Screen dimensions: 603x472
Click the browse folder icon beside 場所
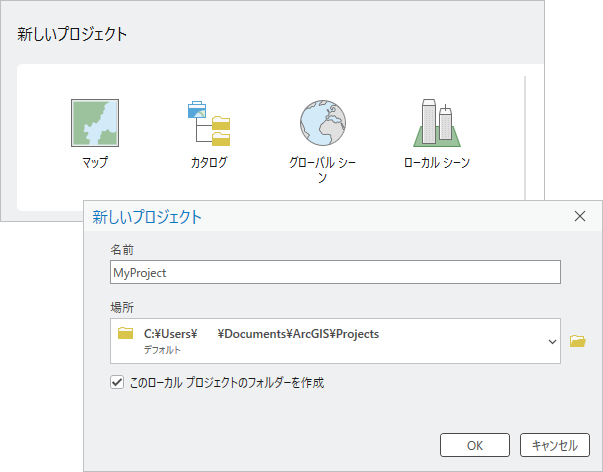[x=577, y=341]
